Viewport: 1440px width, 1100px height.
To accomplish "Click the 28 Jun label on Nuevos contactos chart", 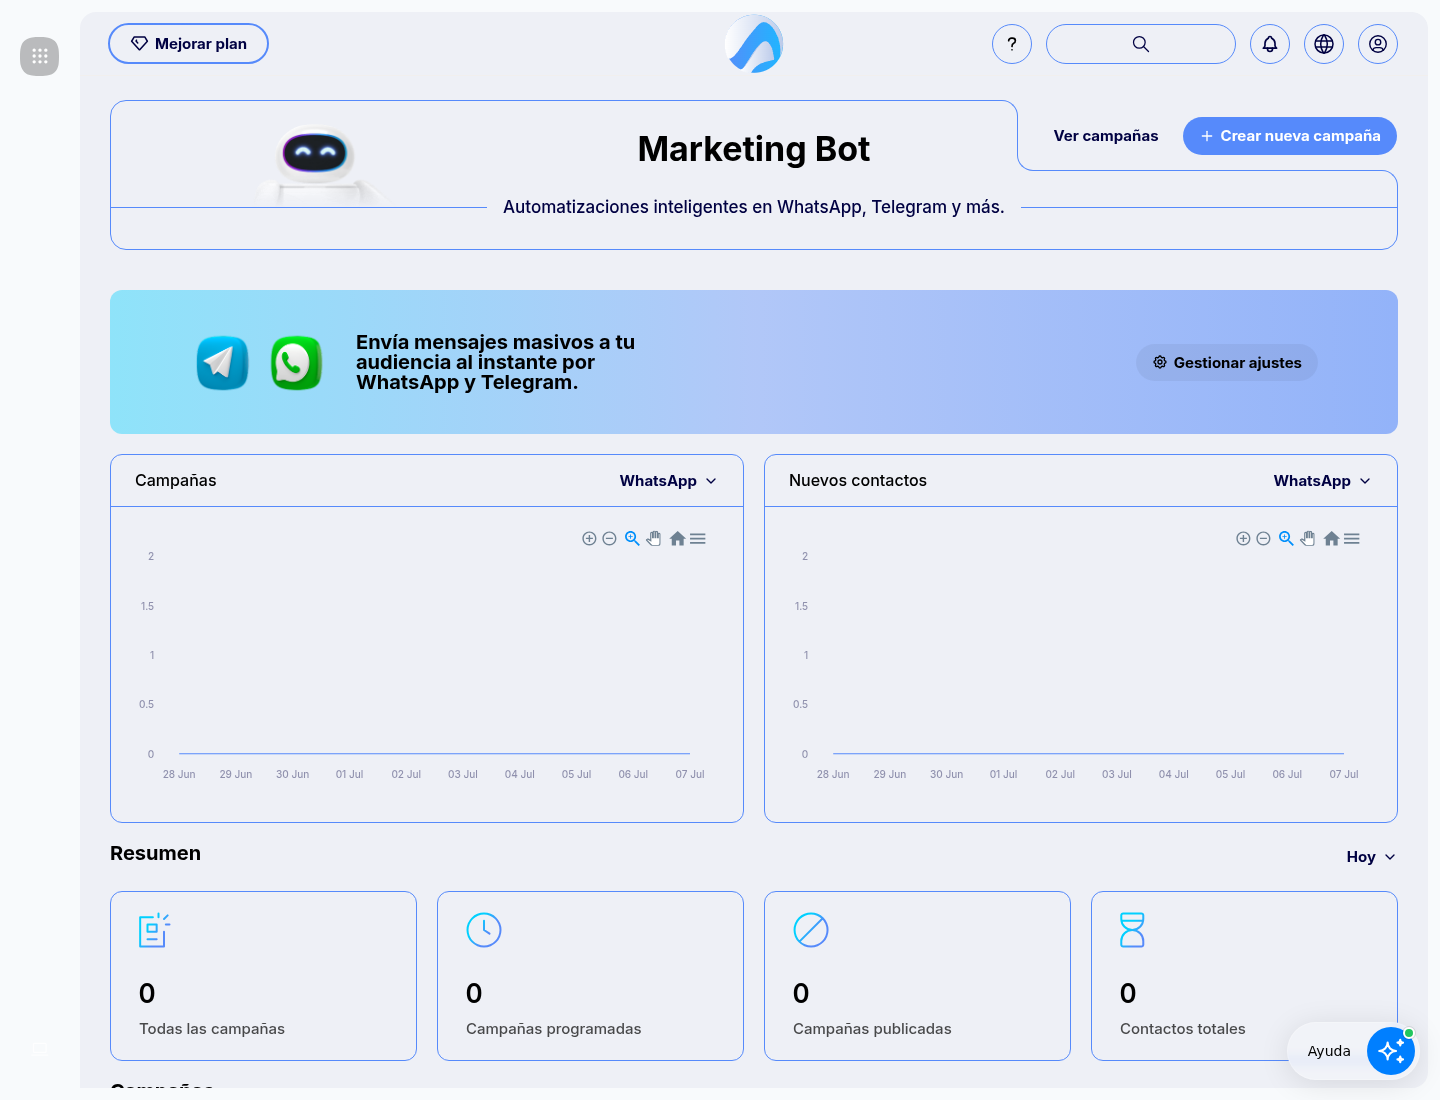I will pos(833,774).
